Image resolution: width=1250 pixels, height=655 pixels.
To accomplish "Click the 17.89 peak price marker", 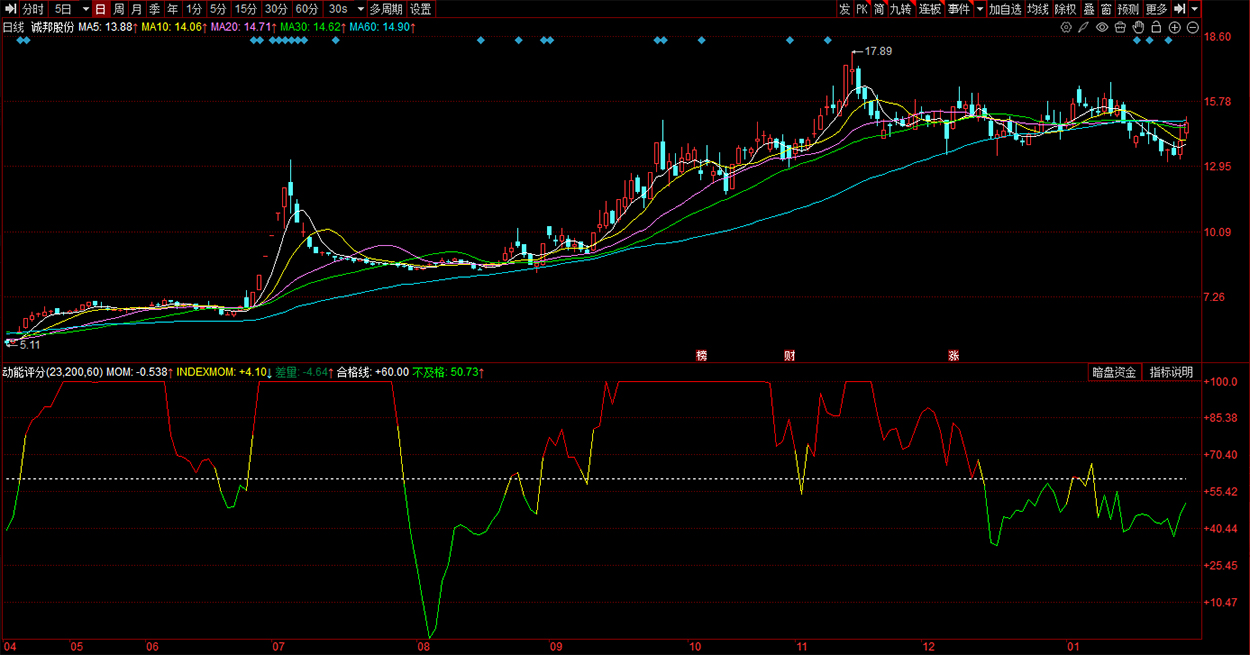I will (877, 51).
